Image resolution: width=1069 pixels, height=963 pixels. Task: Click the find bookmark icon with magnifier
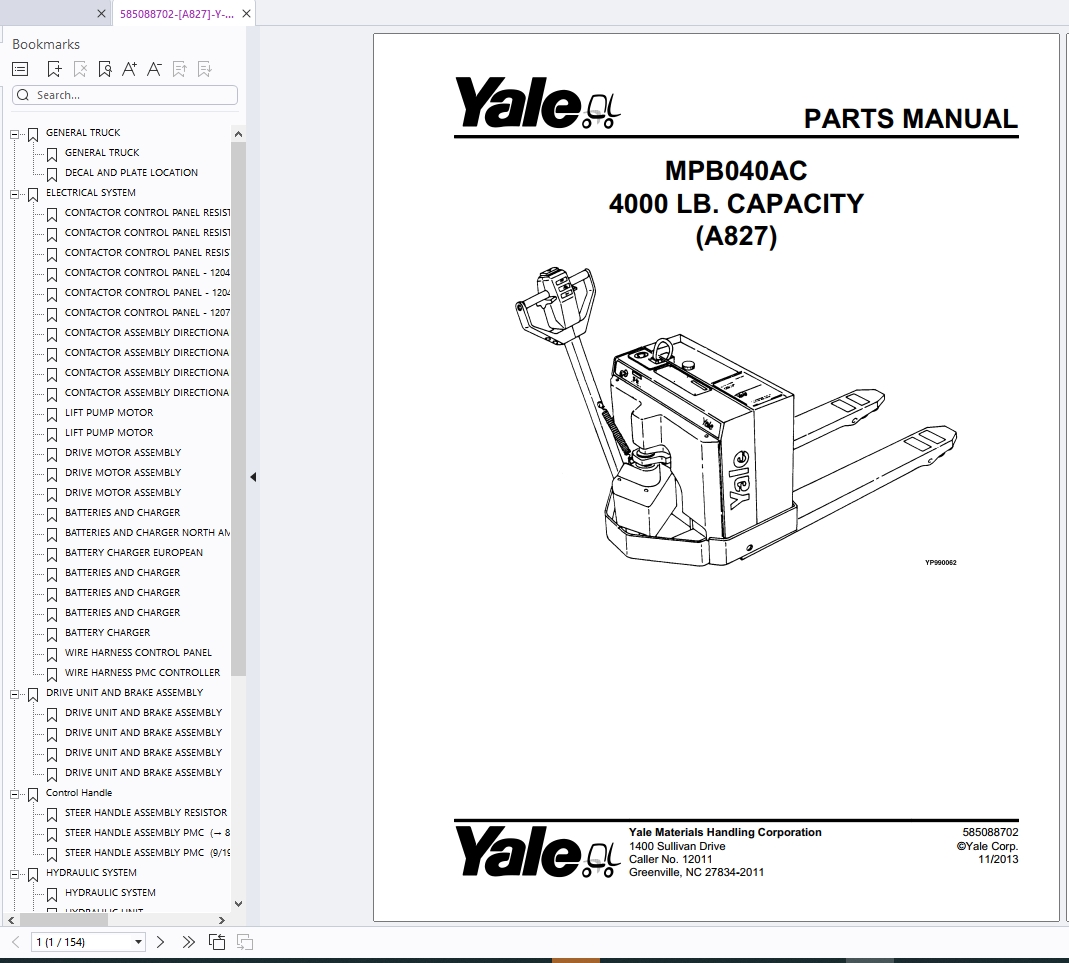(105, 69)
